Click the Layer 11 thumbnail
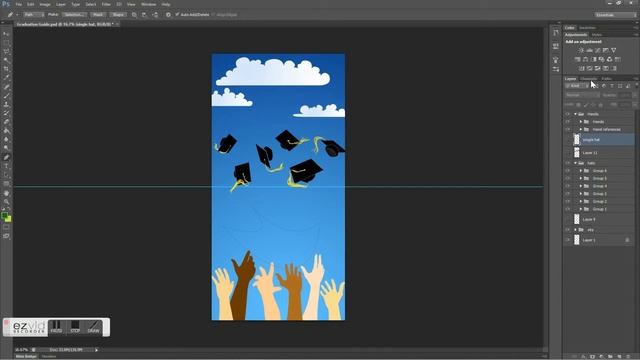Viewport: 640px width, 360px height. point(576,152)
